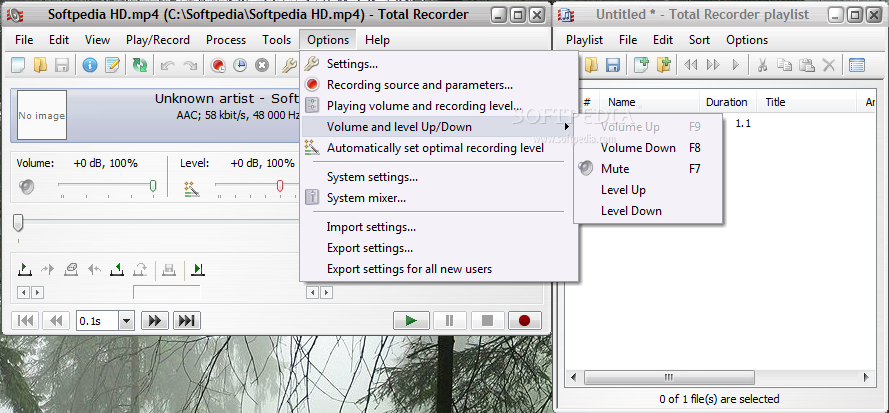Click the previous track double-arrow in the playlist toolbar
This screenshot has height=413, width=889.
point(691,65)
